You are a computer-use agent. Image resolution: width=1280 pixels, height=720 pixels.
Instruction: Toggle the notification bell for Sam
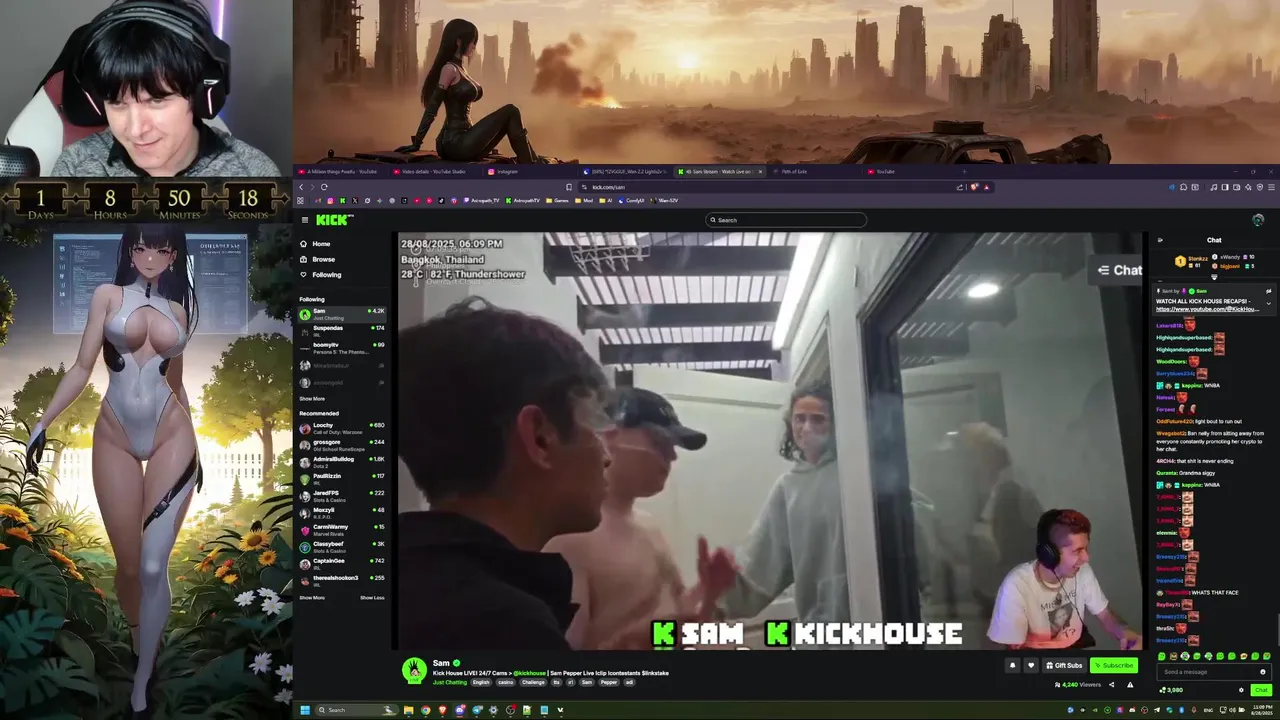click(x=1012, y=665)
